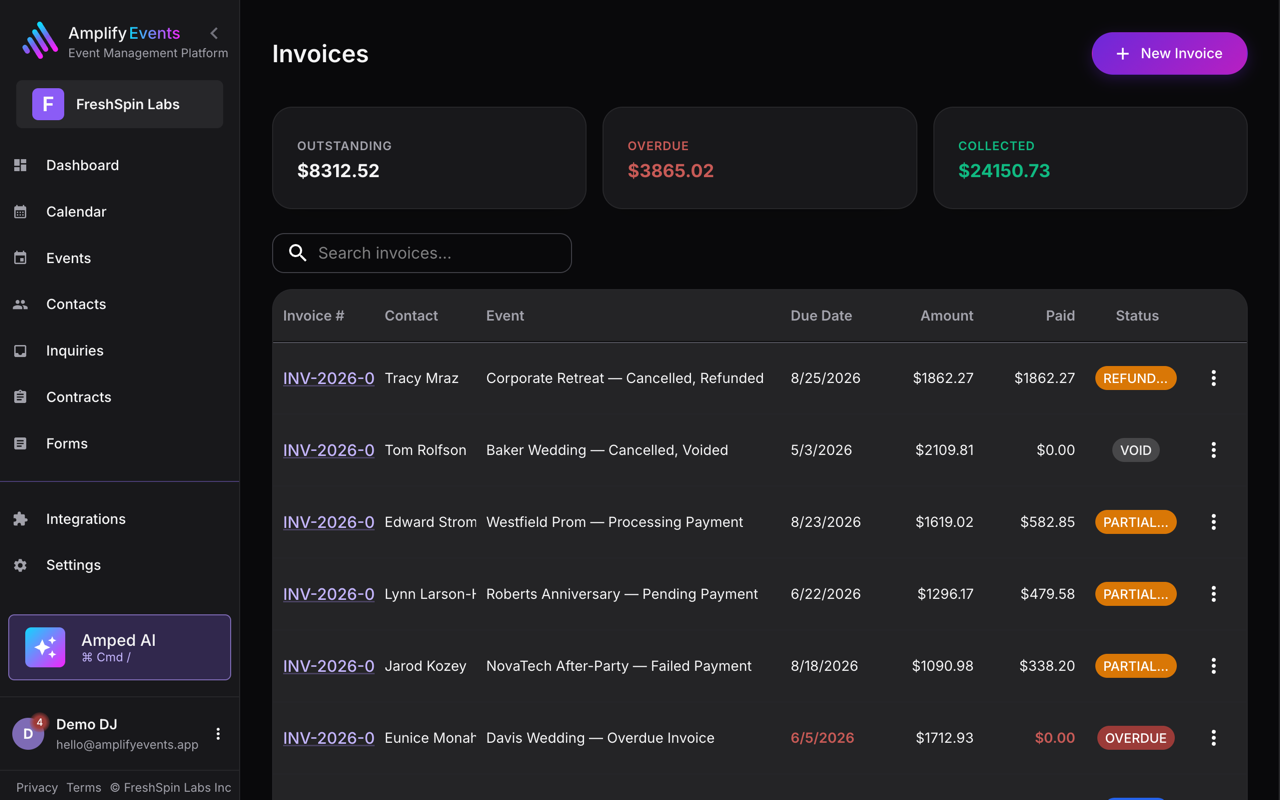The image size is (1280, 800).
Task: Click the Dashboard grid icon
Action: coord(20,165)
